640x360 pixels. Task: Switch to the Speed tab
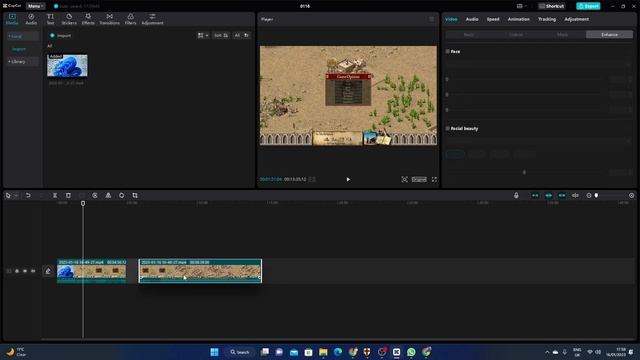pyautogui.click(x=493, y=19)
